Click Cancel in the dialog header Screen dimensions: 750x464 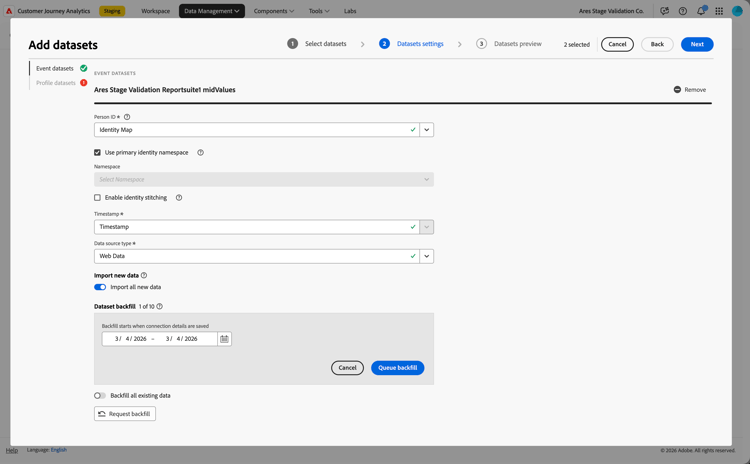[617, 44]
